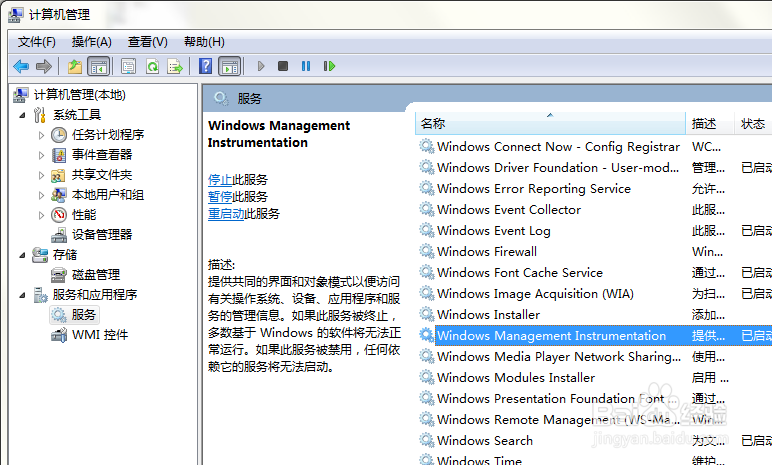
Task: Expand the 任务计划程序 node arrow
Action: [41, 135]
